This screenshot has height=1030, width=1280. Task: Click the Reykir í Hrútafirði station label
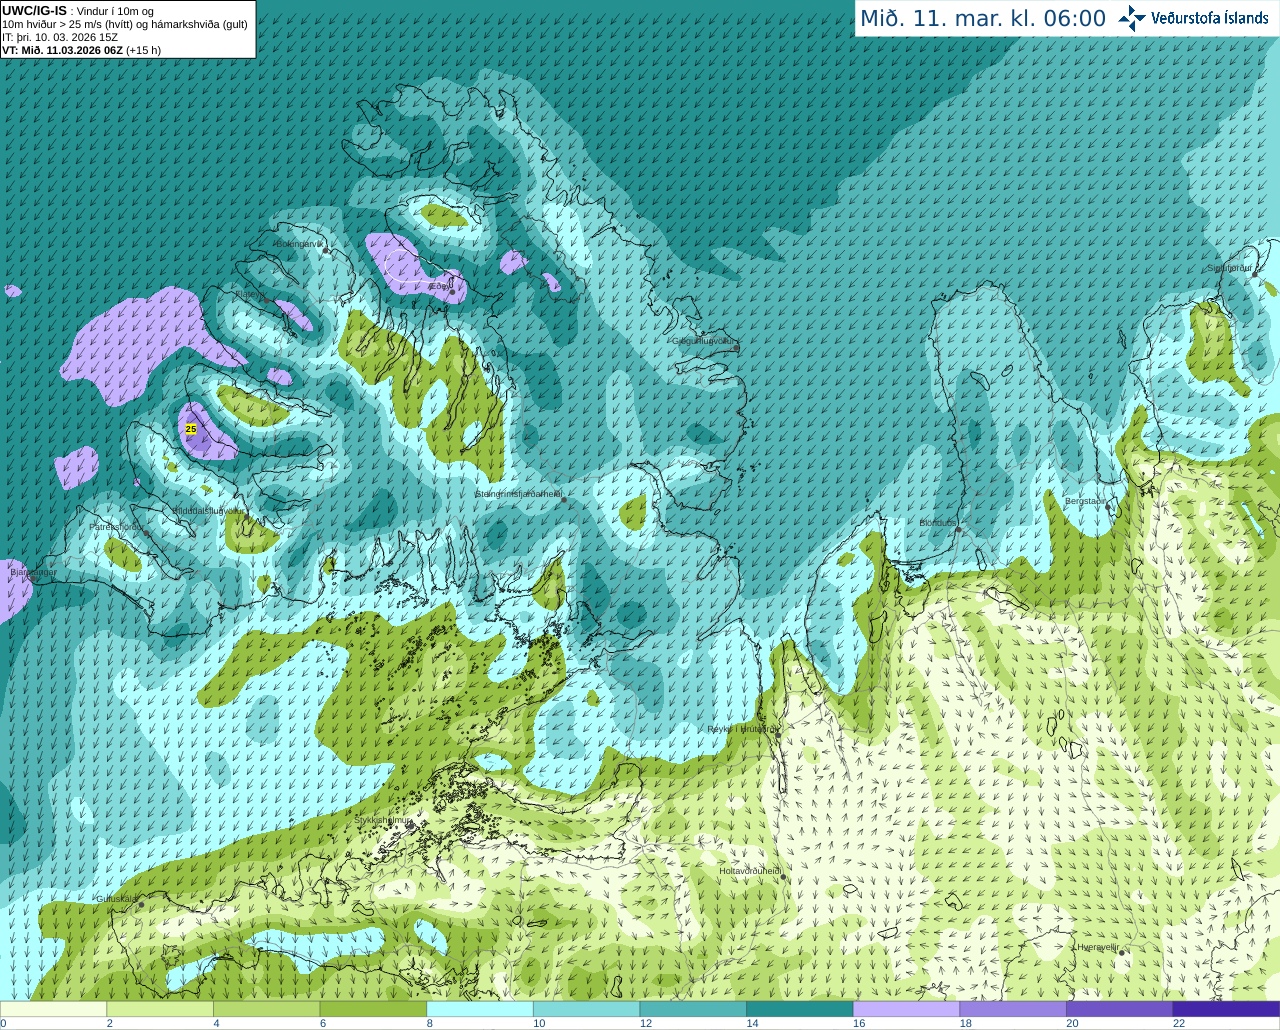(742, 729)
